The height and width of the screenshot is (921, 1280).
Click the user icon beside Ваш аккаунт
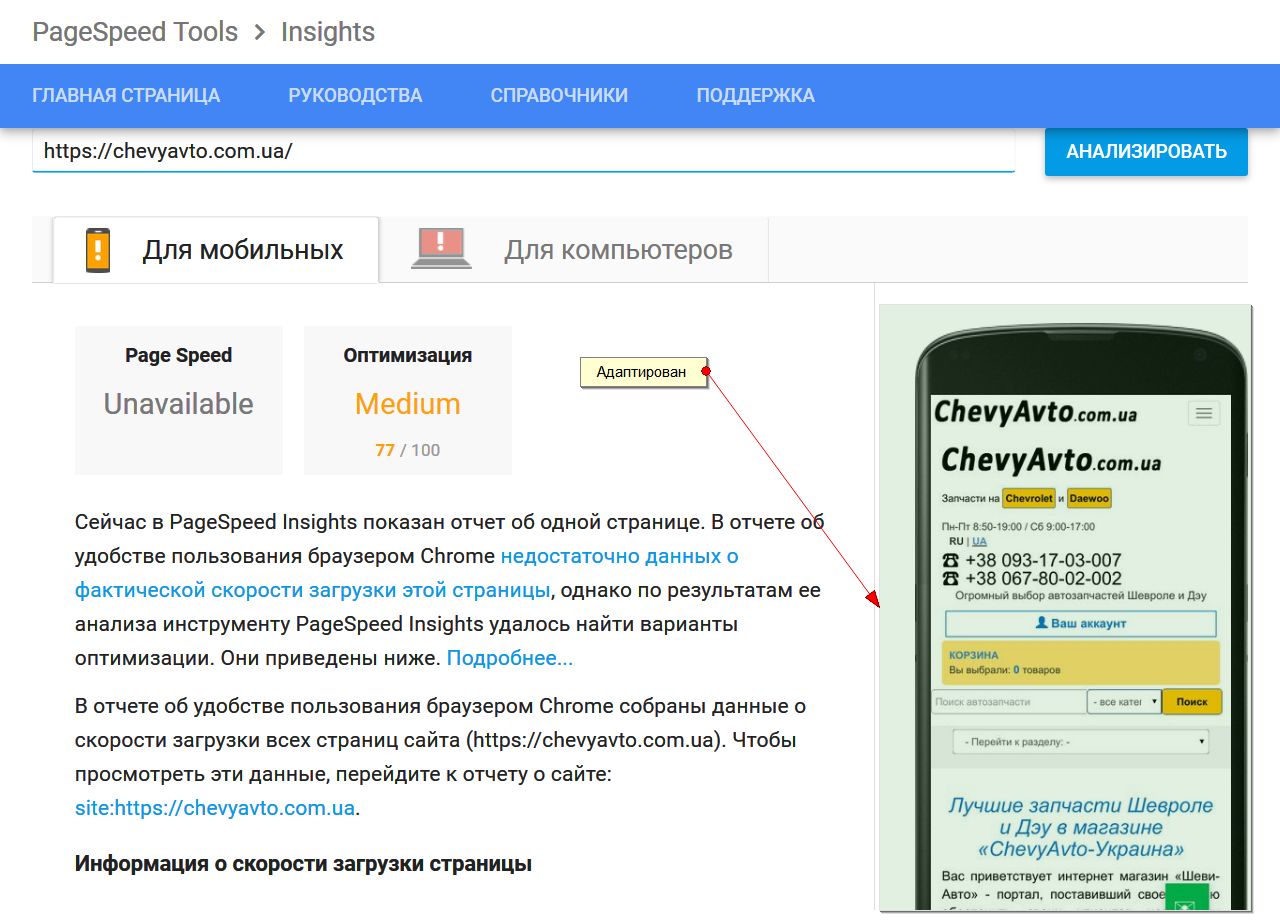1041,623
